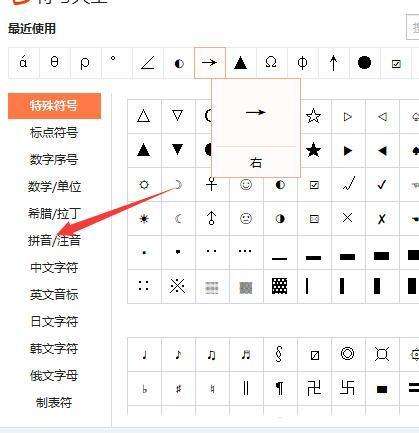Insert the large black circle from recently used
Screen dimensions: 419x433
[x=365, y=63]
